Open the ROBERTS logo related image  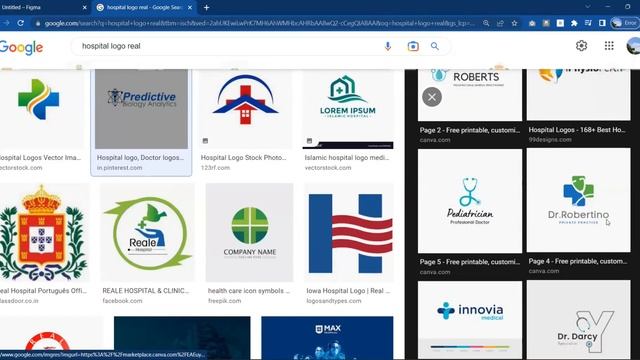470,95
